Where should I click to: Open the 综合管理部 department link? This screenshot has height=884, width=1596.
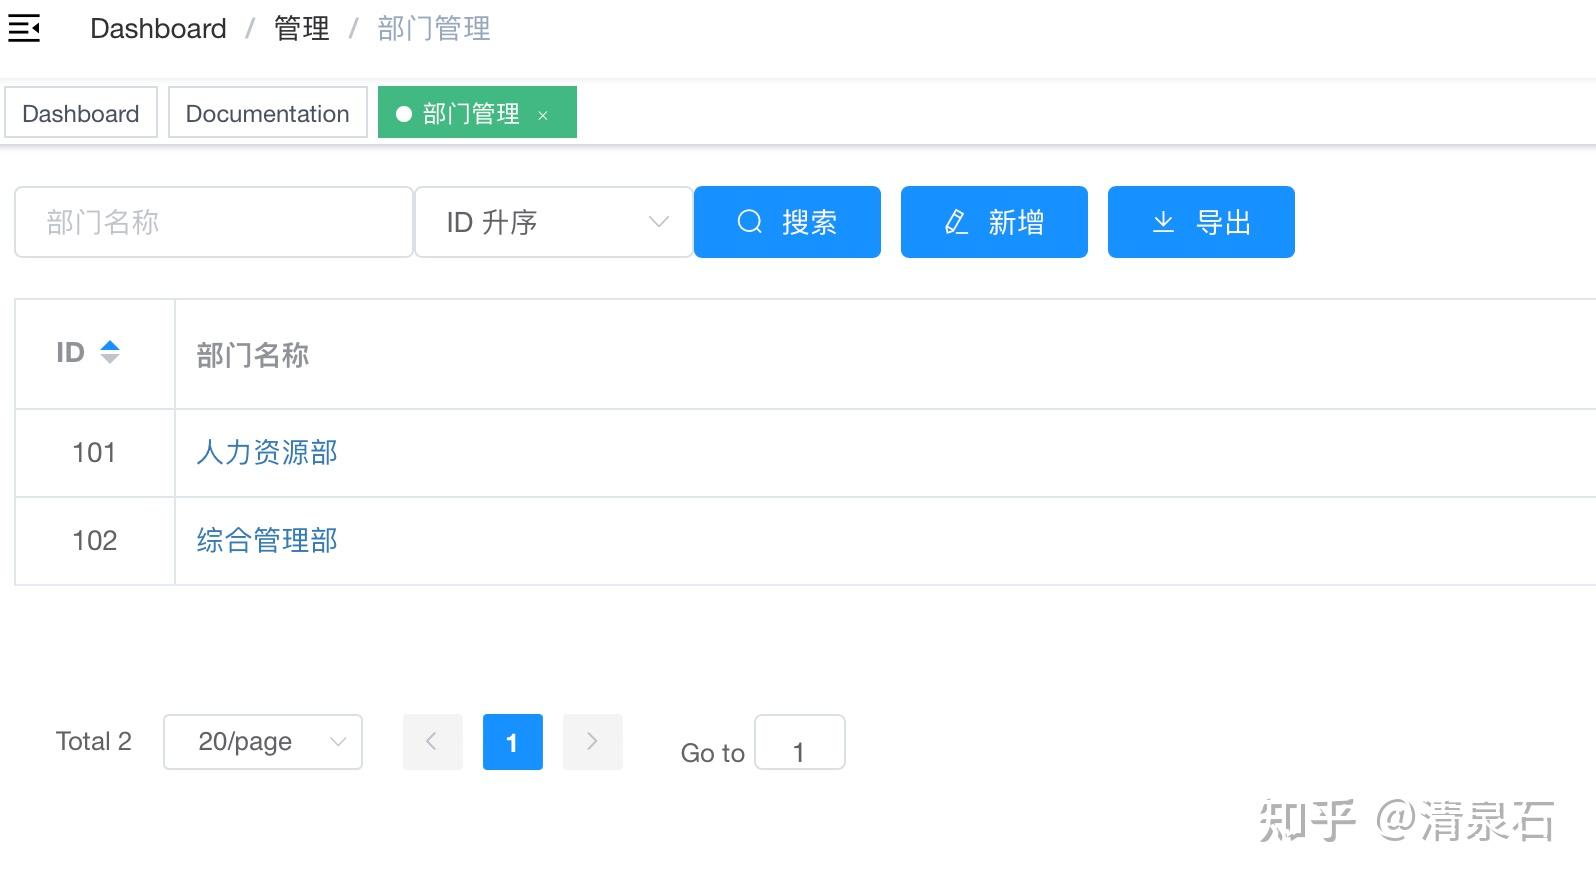tap(267, 540)
